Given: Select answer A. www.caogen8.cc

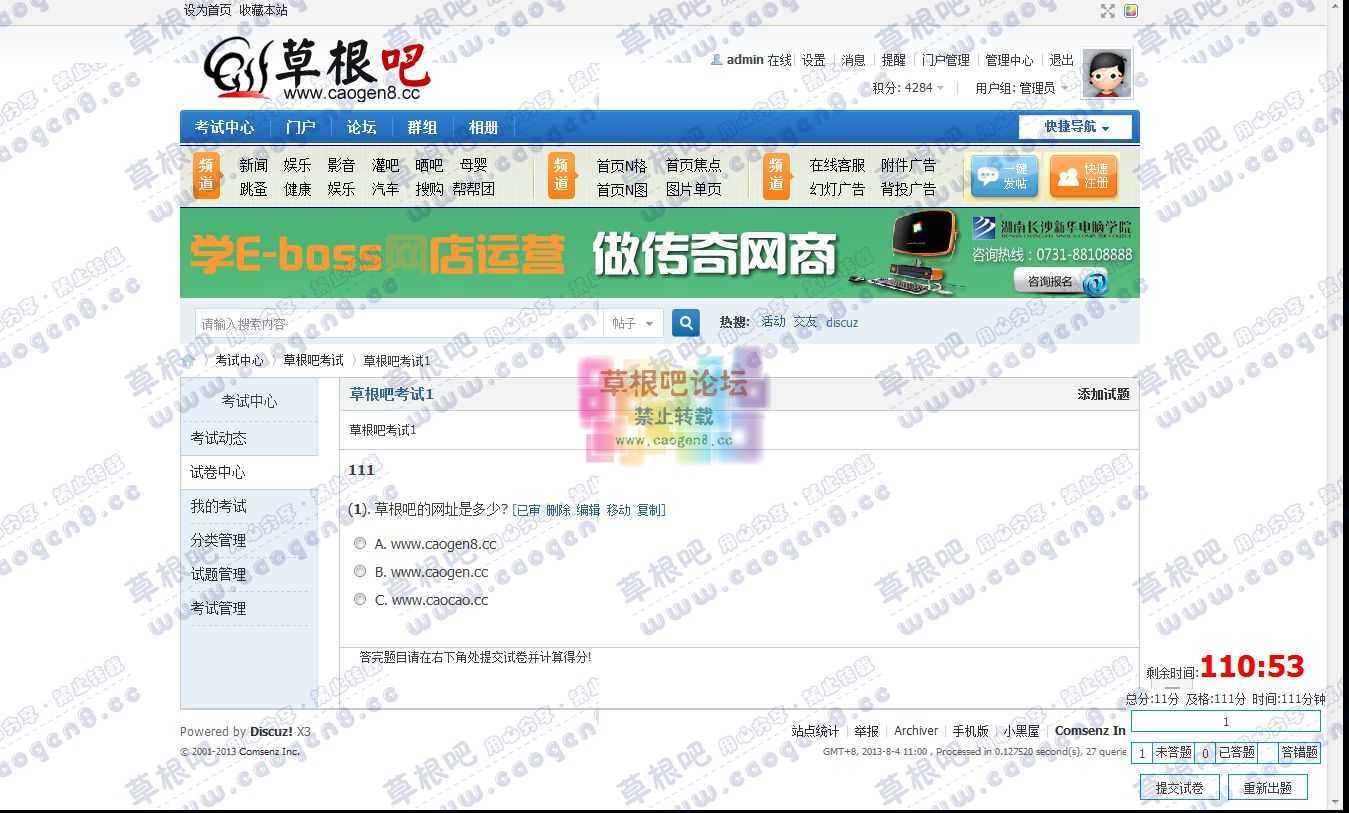Looking at the screenshot, I should pyautogui.click(x=360, y=544).
